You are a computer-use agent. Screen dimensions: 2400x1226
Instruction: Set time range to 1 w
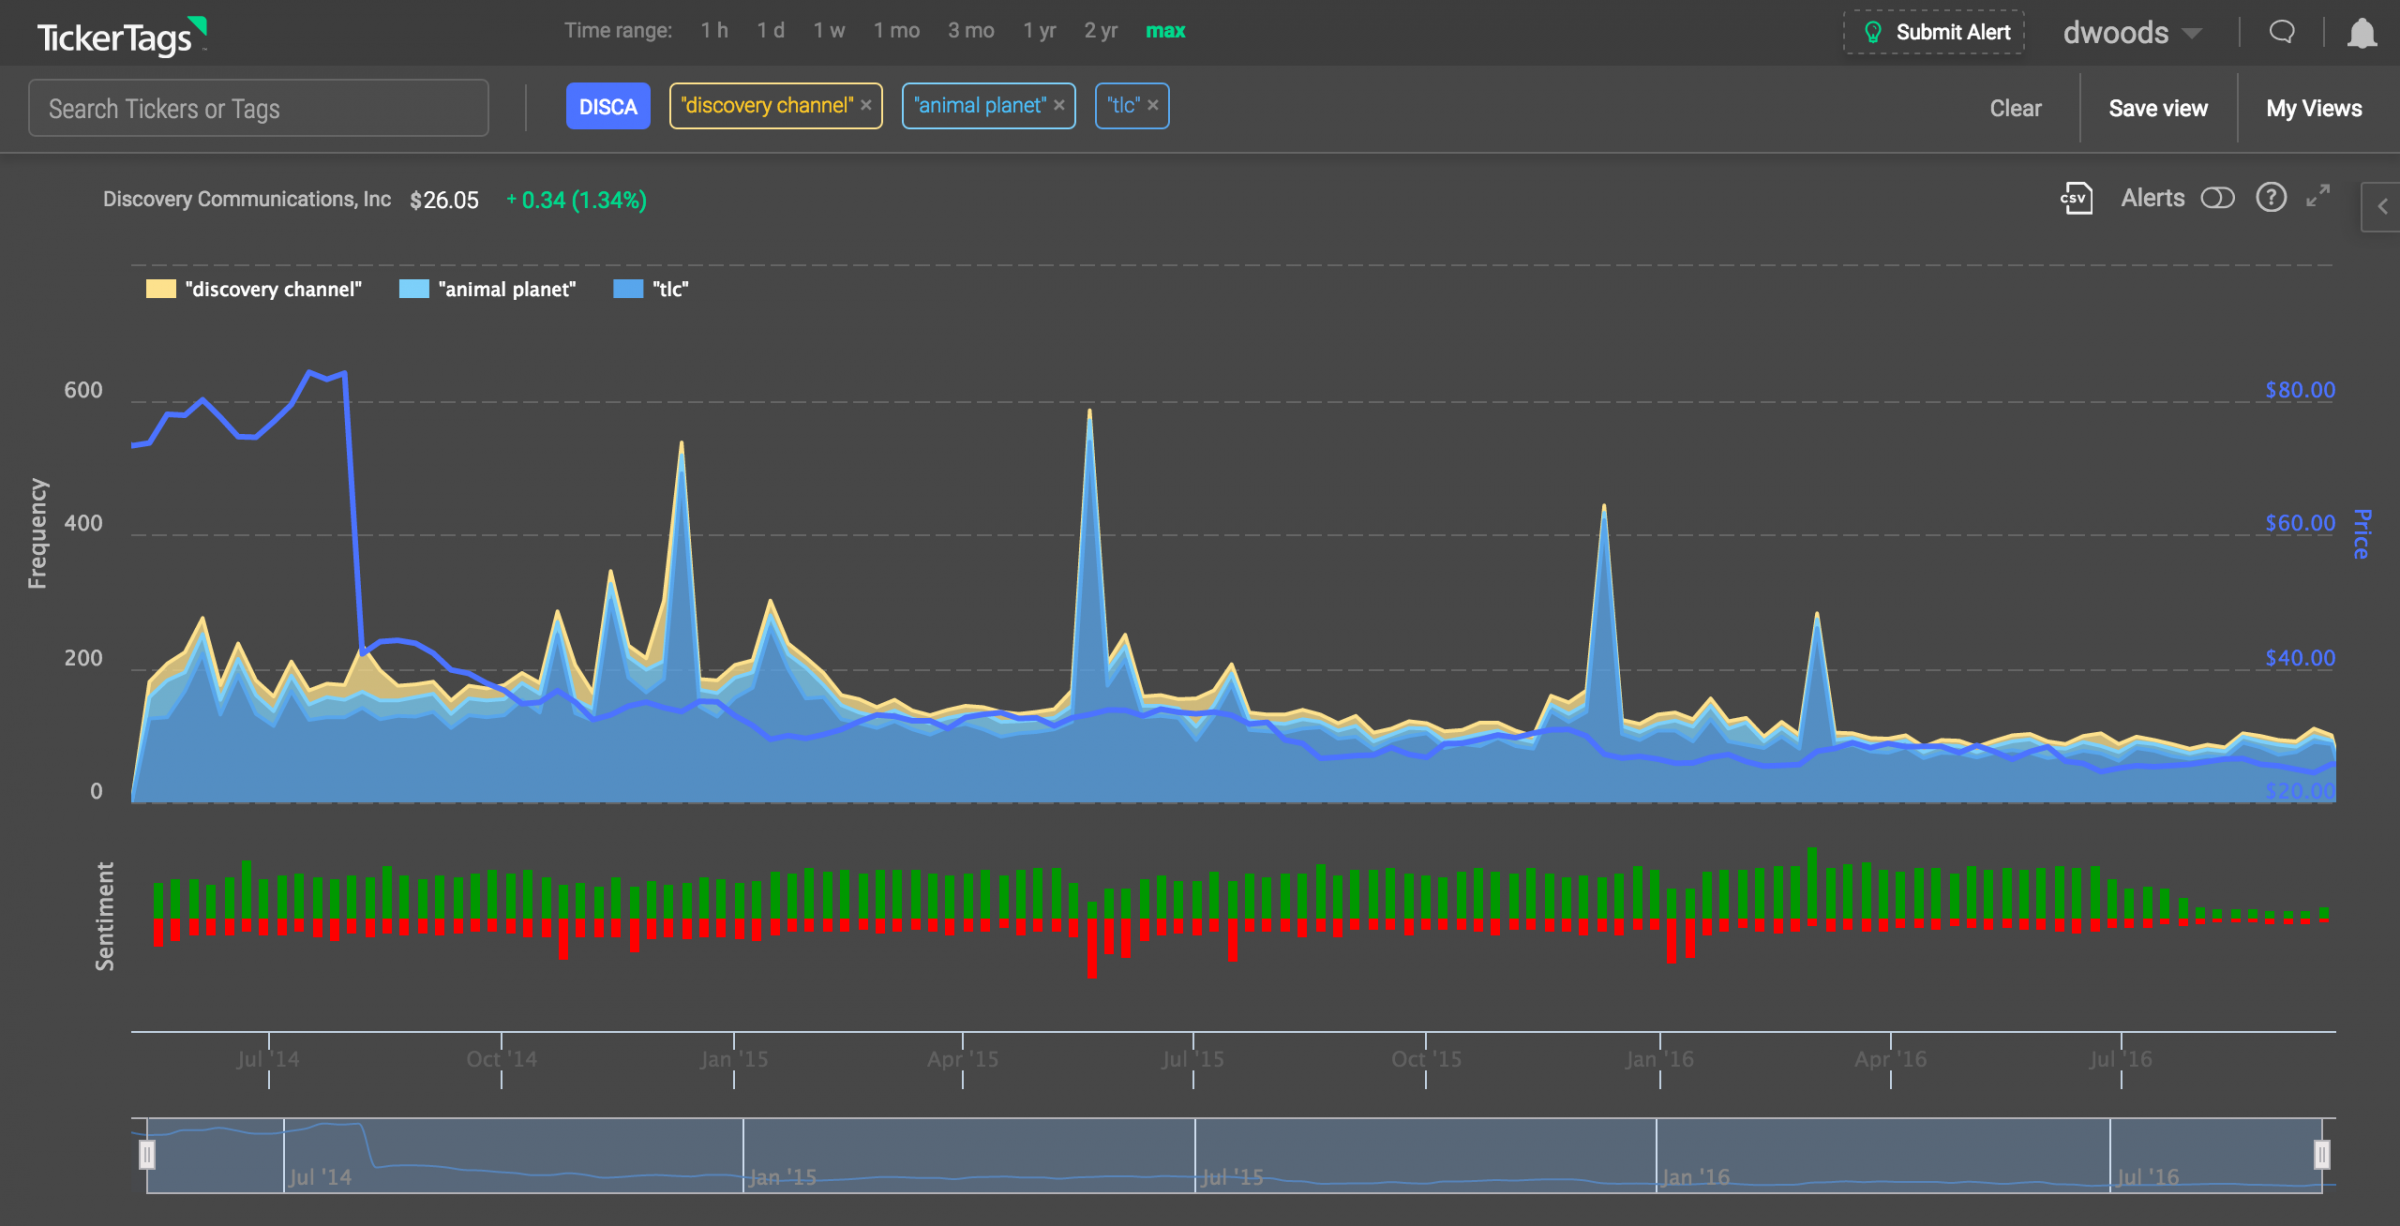pos(829,31)
